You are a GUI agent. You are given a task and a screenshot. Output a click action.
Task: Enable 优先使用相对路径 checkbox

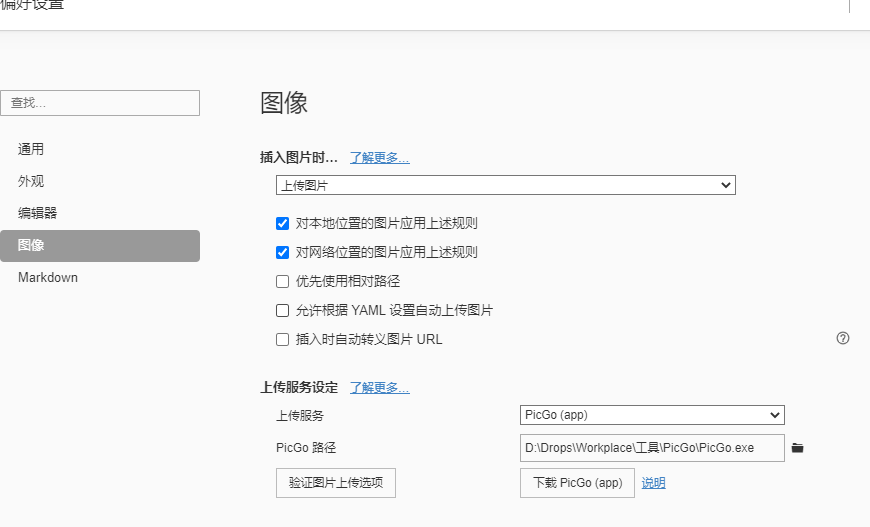[283, 281]
